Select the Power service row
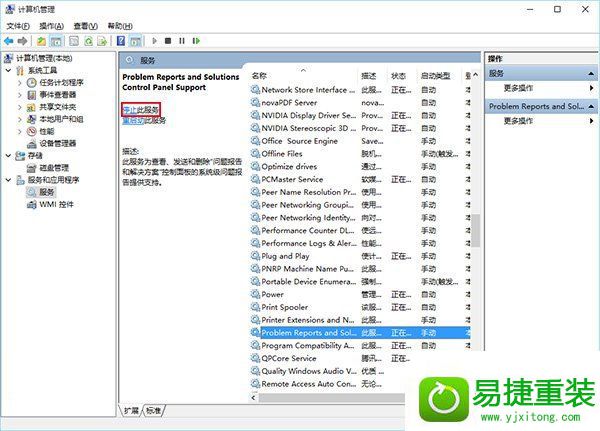Viewport: 600px width, 431px height. 360,294
